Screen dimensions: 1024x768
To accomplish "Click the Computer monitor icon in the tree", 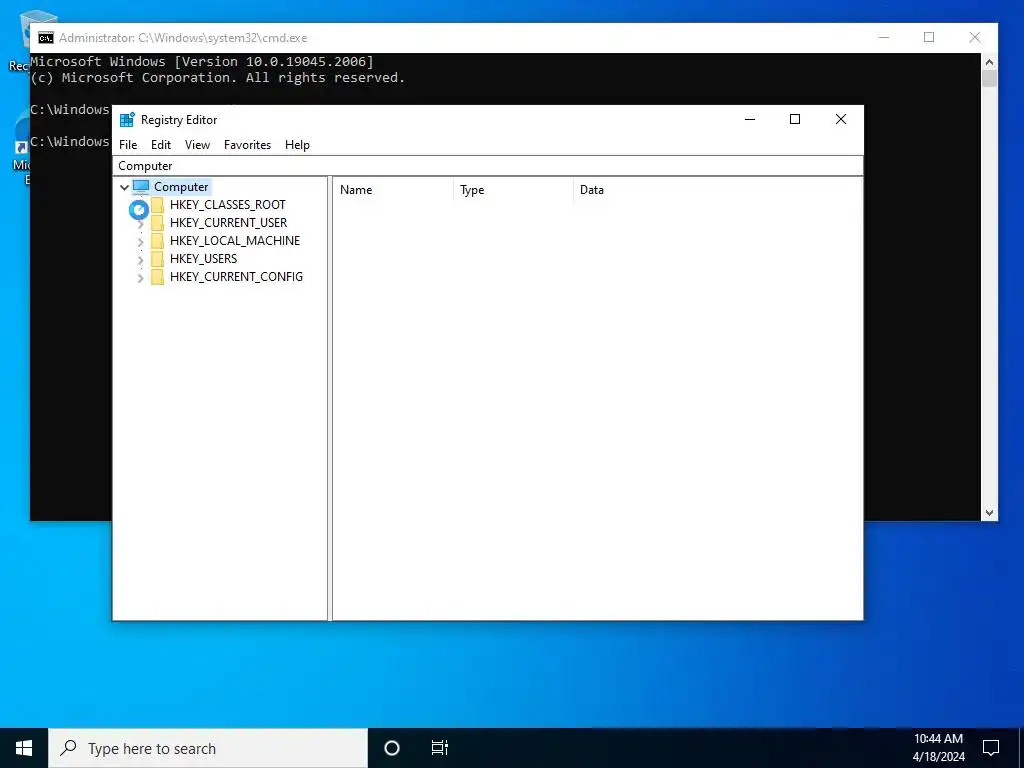I will pos(141,187).
